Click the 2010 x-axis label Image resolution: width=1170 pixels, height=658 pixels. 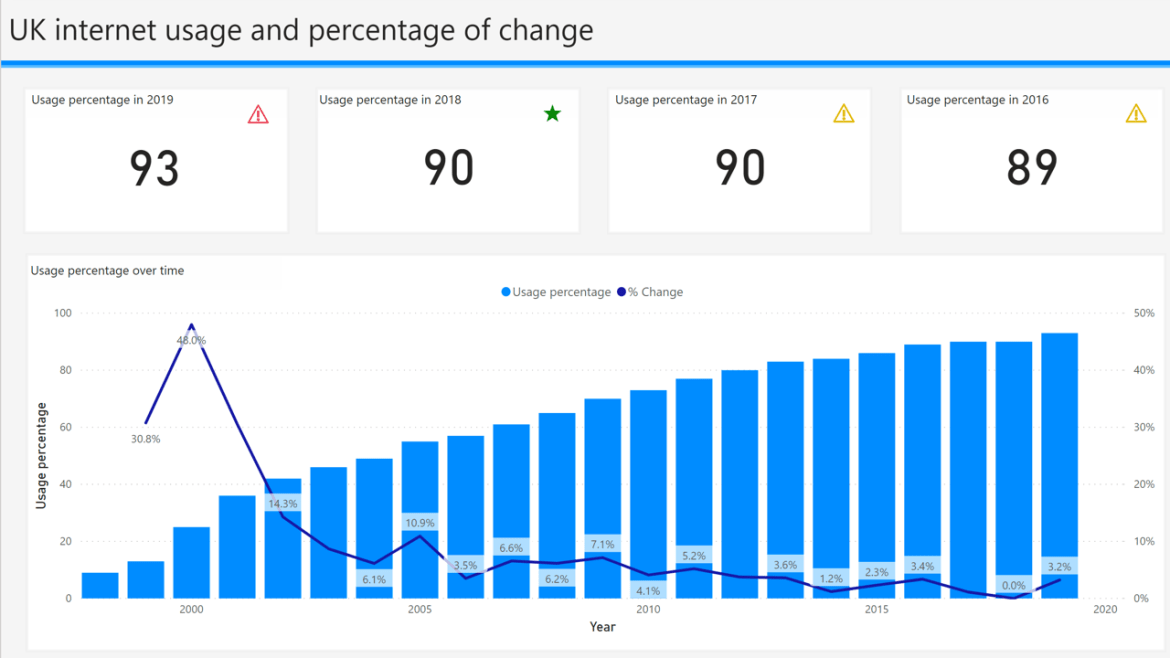click(x=648, y=610)
